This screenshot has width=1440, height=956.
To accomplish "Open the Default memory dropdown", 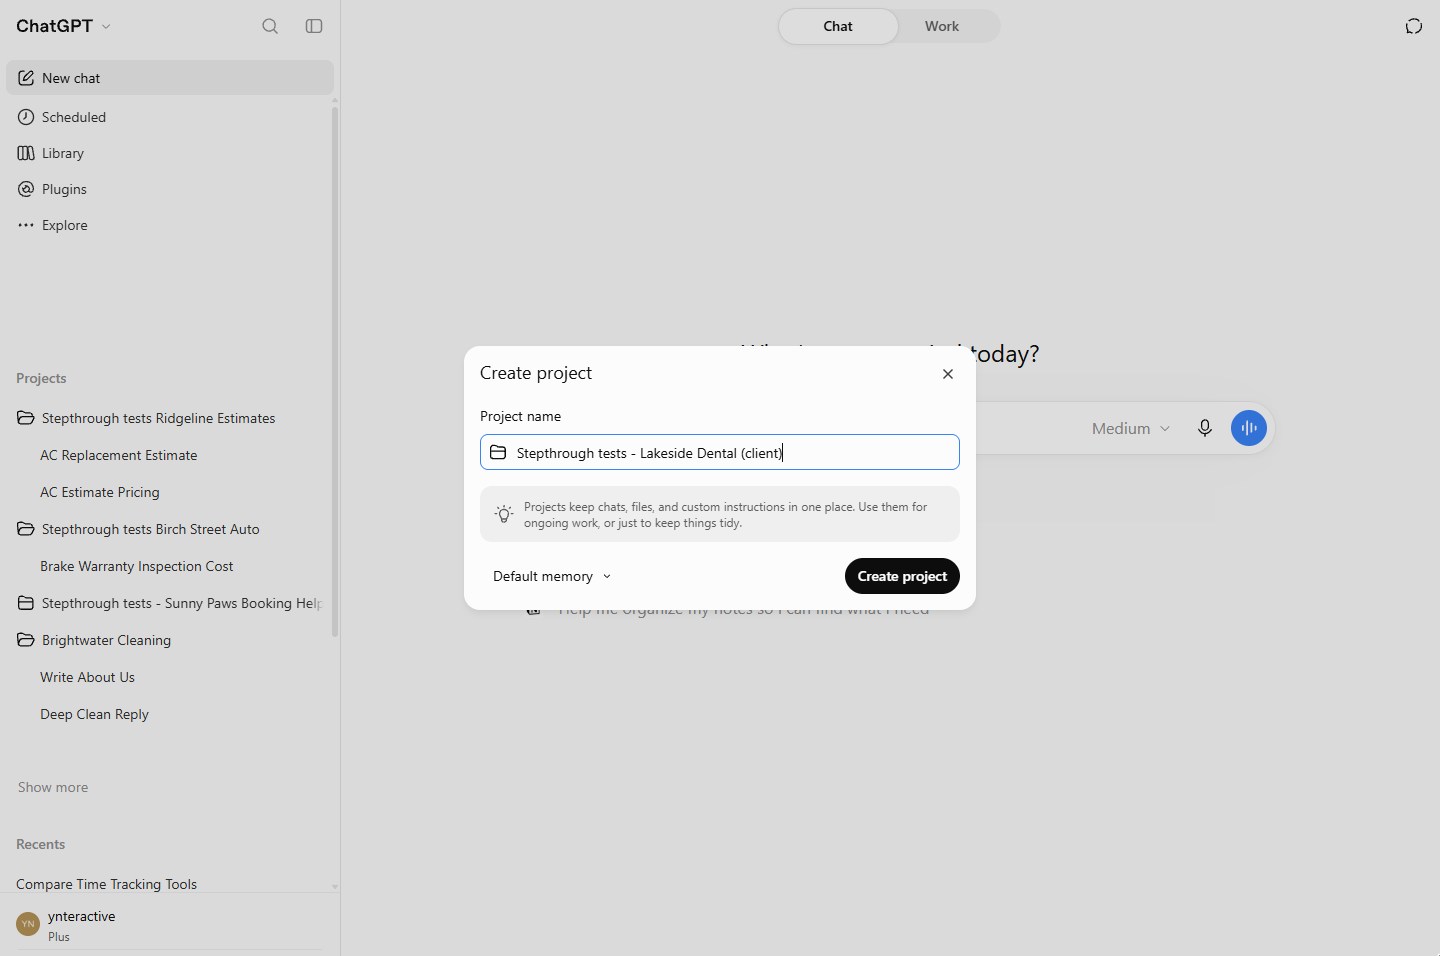I will click(552, 576).
